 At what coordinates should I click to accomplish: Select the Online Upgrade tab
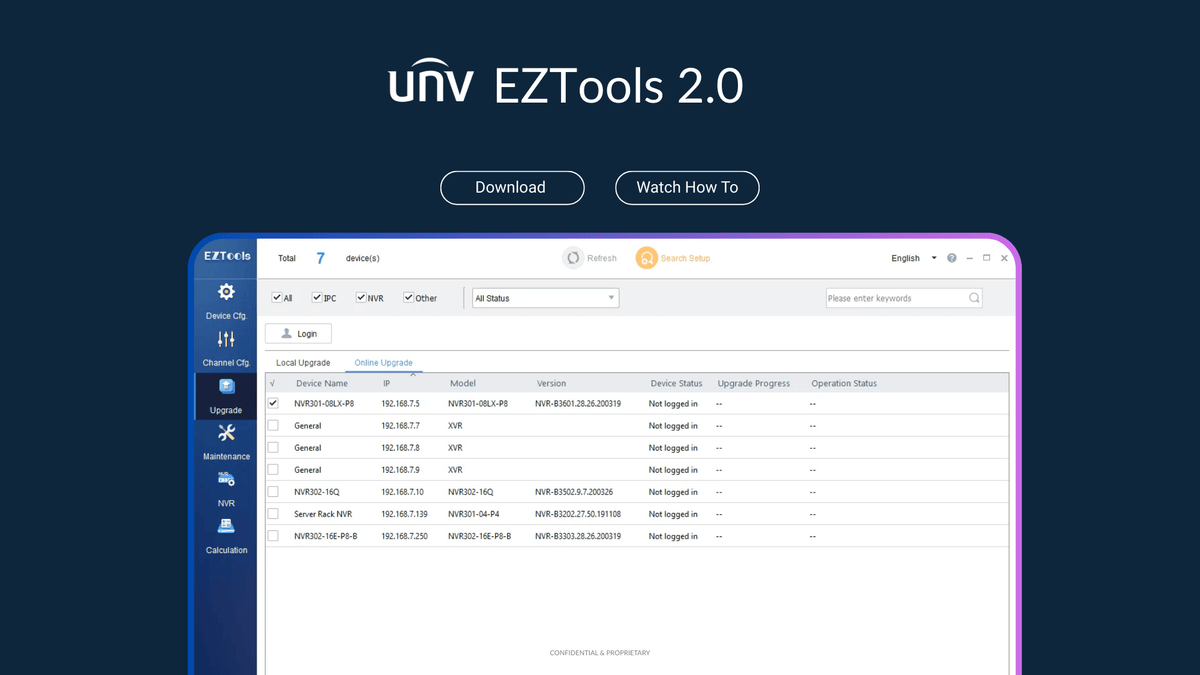pos(383,362)
